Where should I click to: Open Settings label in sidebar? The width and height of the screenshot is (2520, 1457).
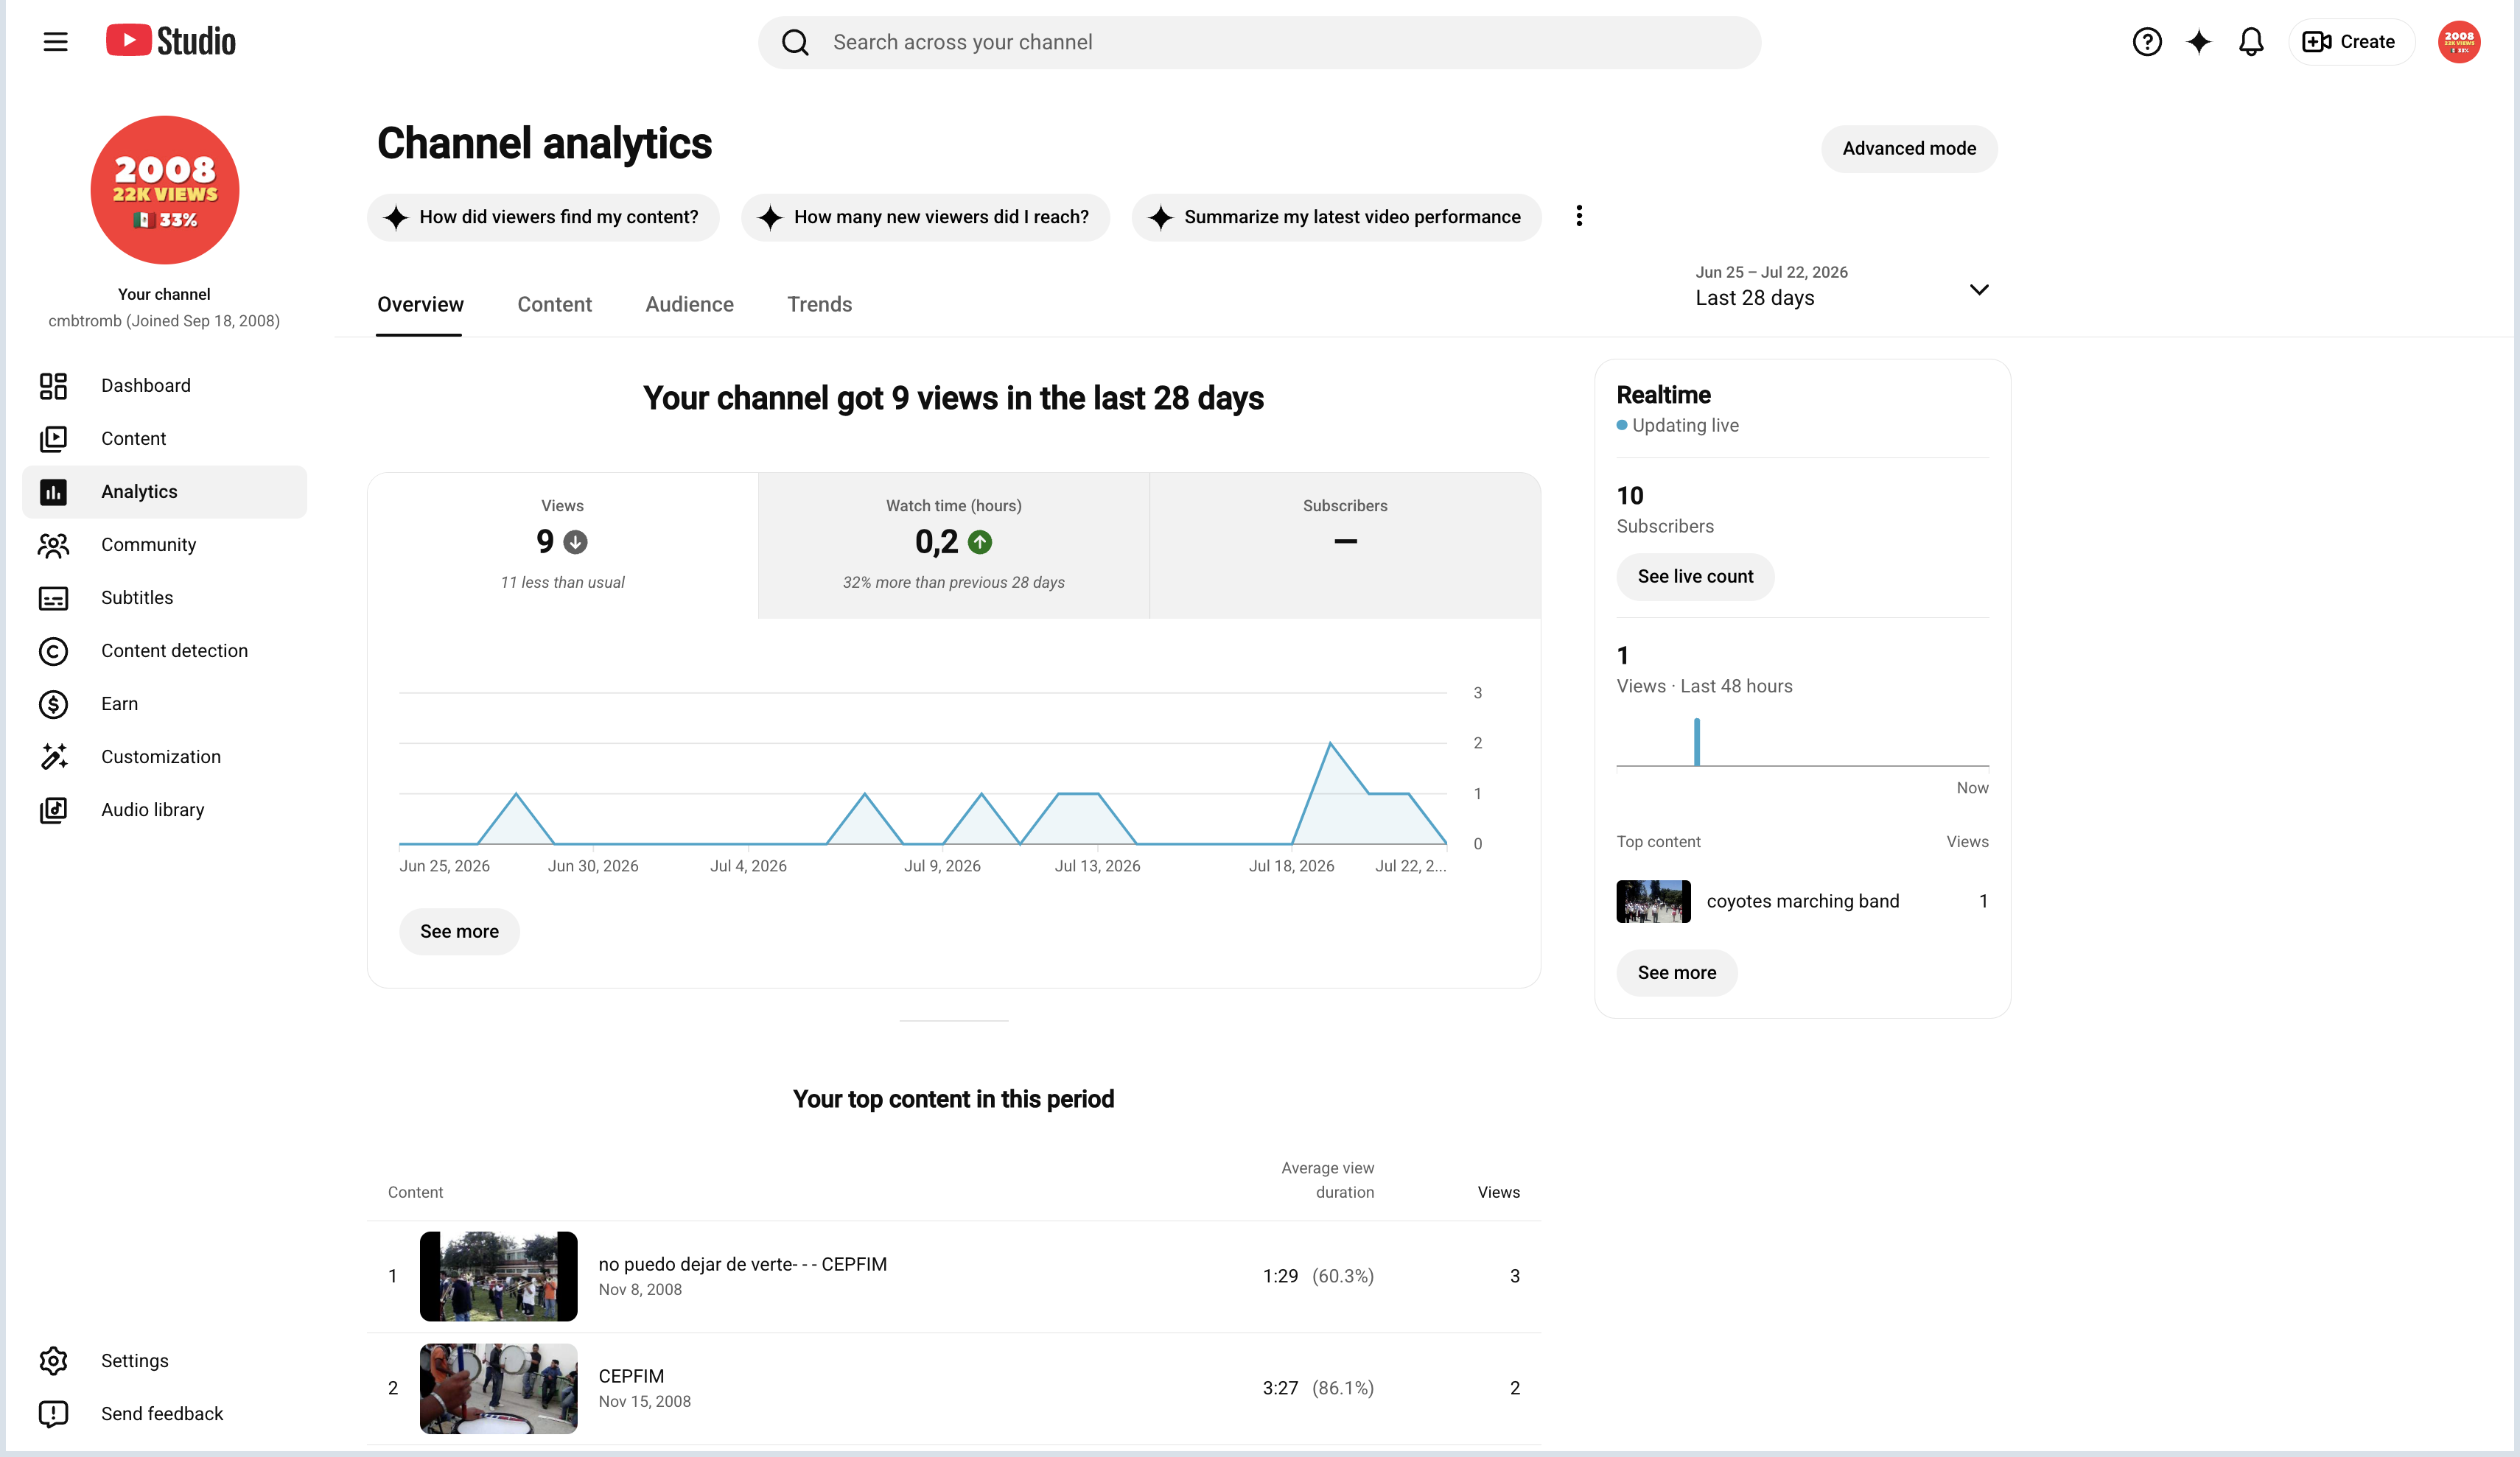point(135,1361)
